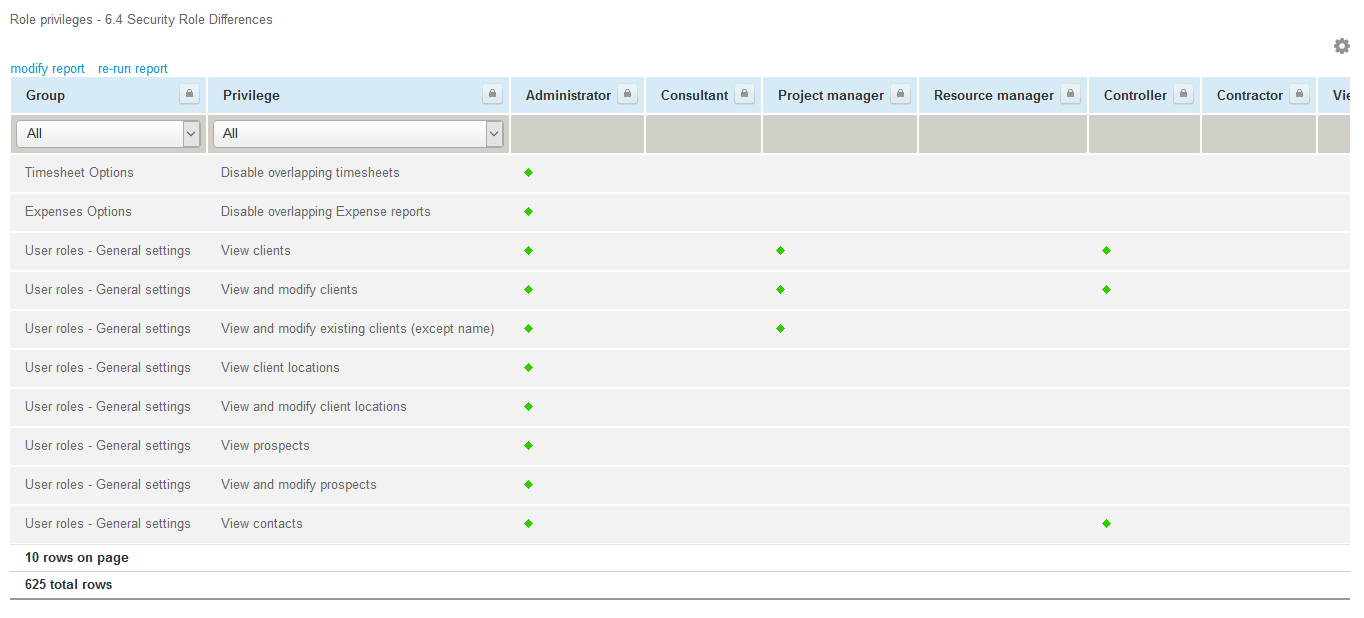Screen dimensions: 1364x618
Task: Click the lock icon in Privilege column header
Action: pyautogui.click(x=492, y=94)
